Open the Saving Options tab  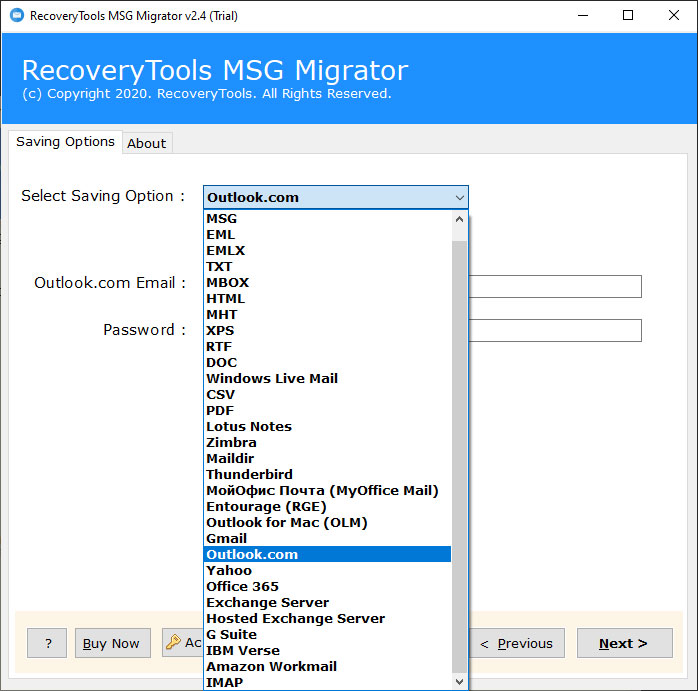pyautogui.click(x=65, y=142)
